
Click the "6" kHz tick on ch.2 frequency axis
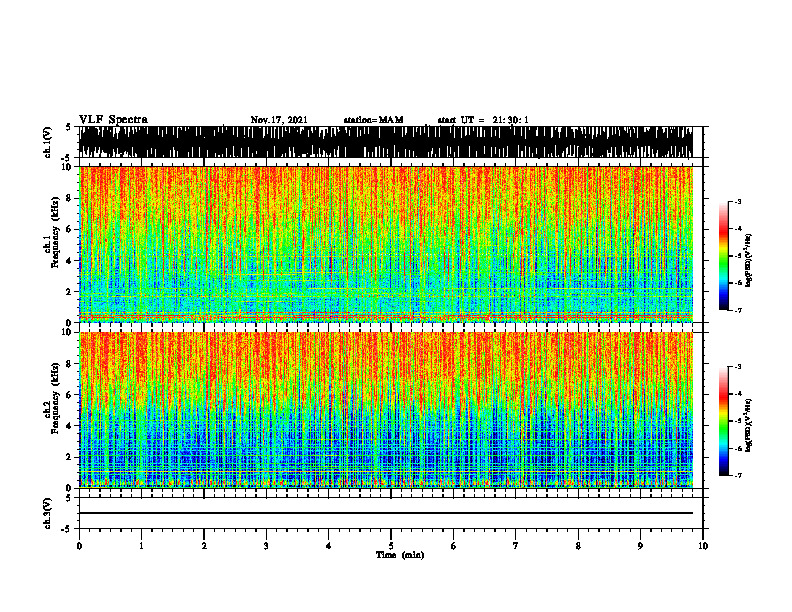coord(69,395)
